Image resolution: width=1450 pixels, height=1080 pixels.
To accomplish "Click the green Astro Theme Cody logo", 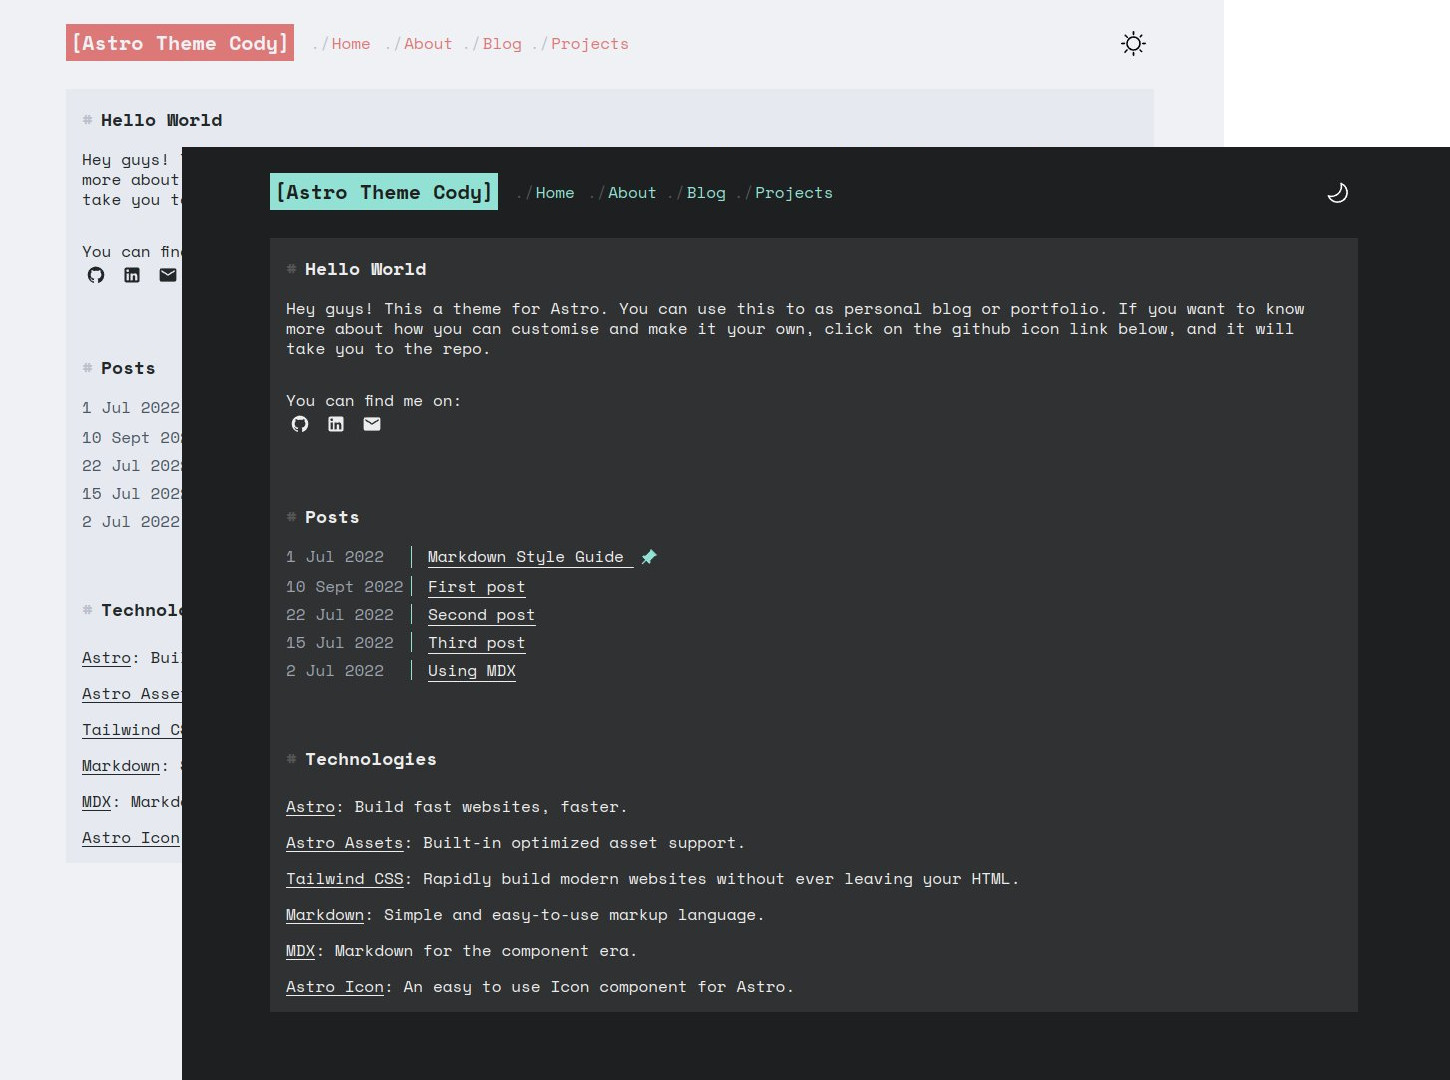I will pos(384,192).
